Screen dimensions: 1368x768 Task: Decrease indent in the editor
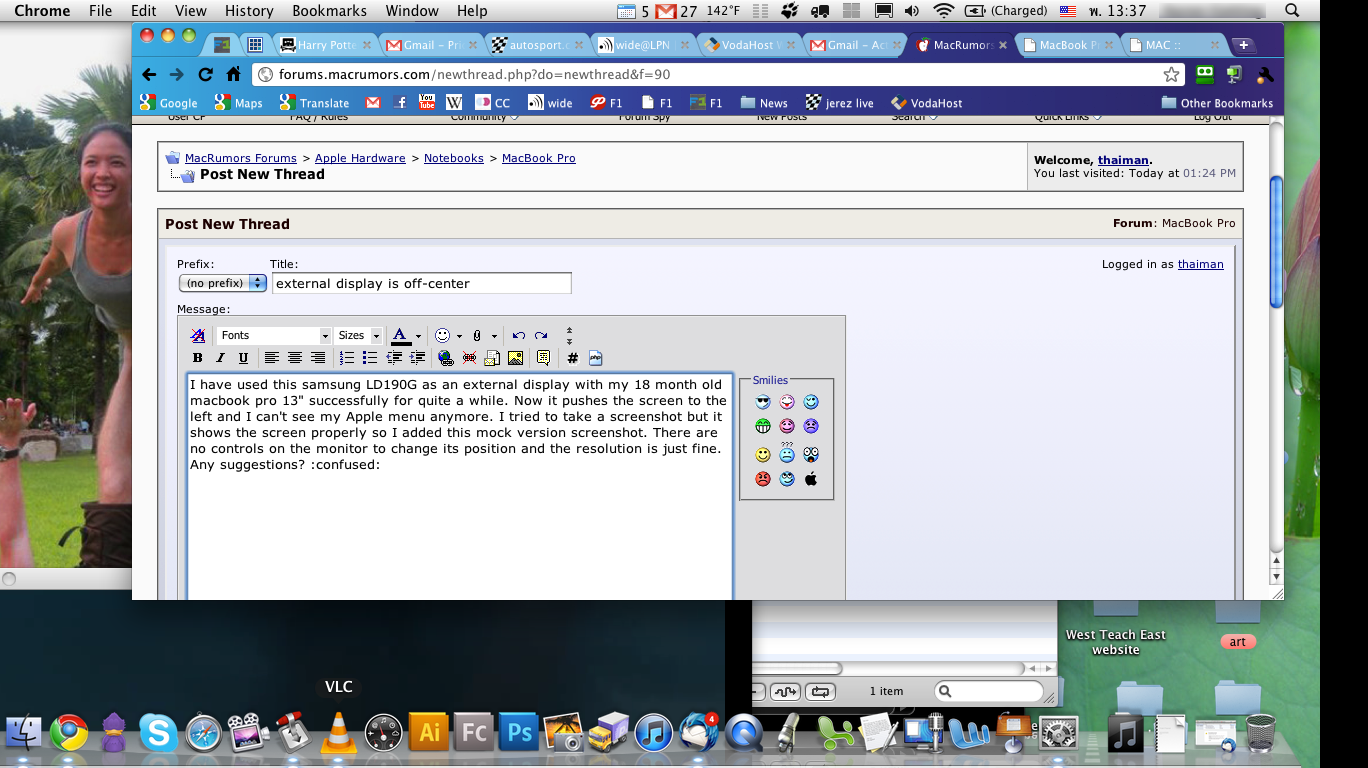tap(394, 358)
